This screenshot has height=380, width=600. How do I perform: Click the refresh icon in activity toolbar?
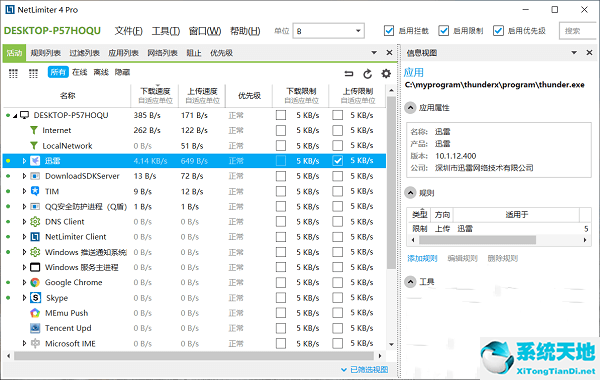pyautogui.click(x=367, y=73)
